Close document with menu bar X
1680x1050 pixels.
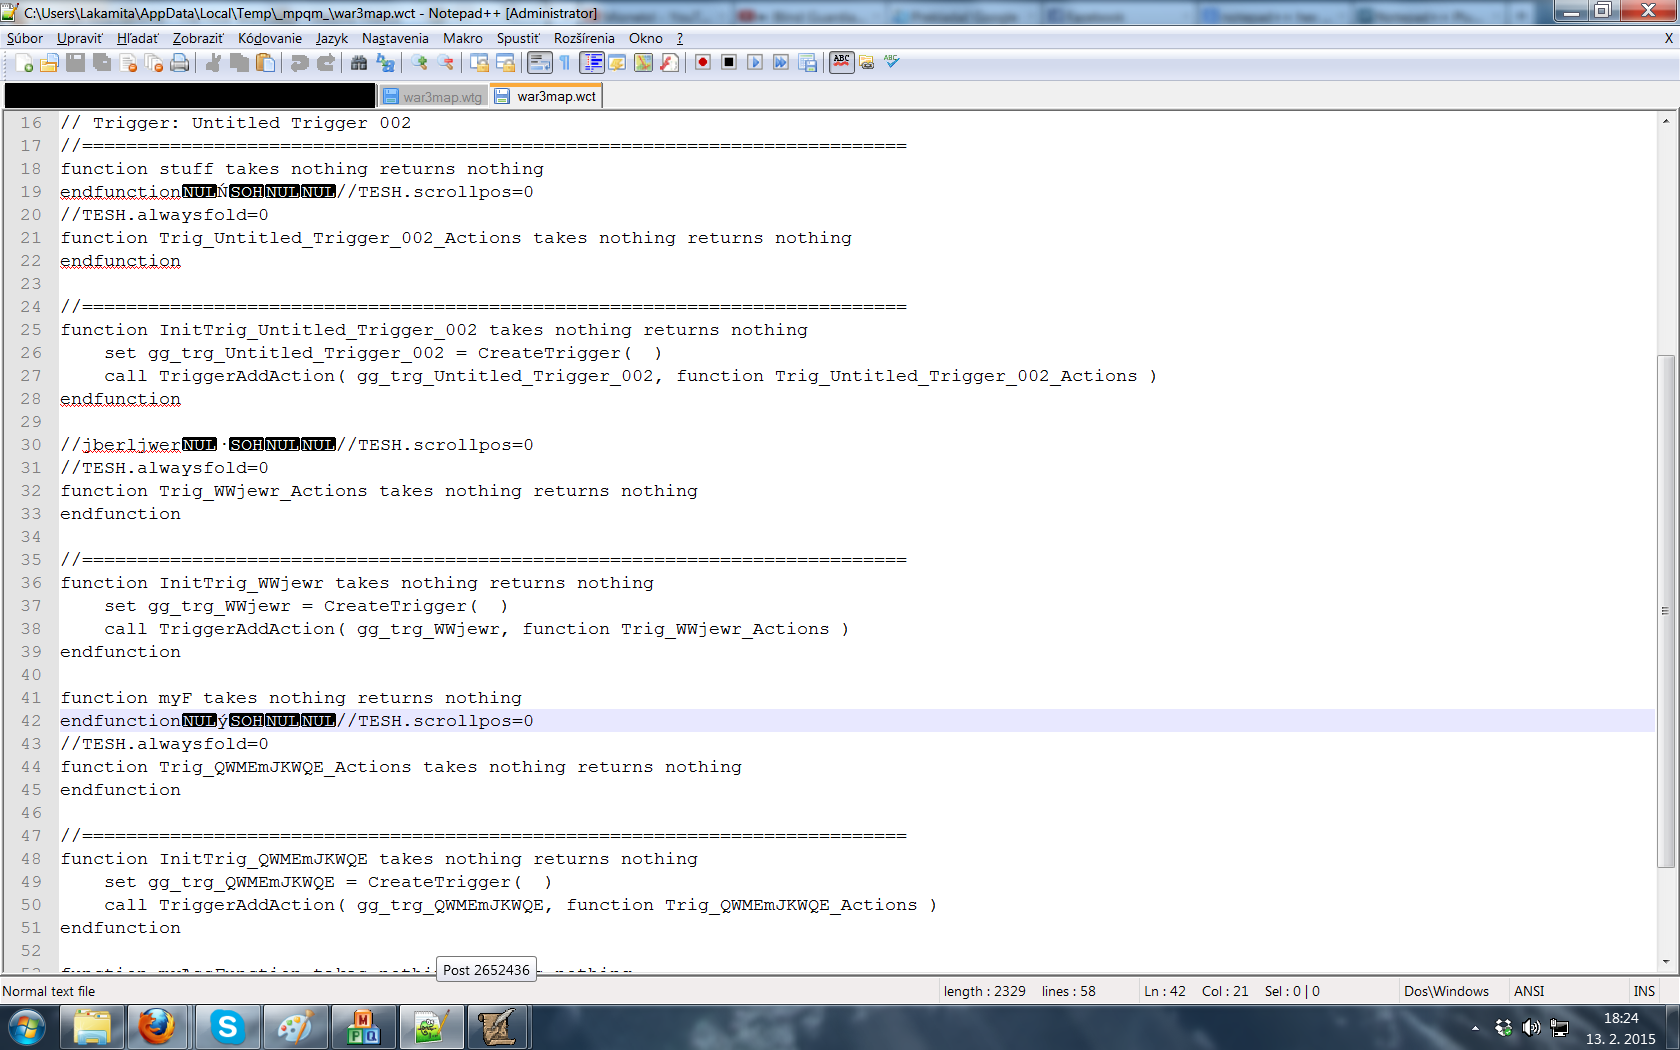click(x=1668, y=38)
